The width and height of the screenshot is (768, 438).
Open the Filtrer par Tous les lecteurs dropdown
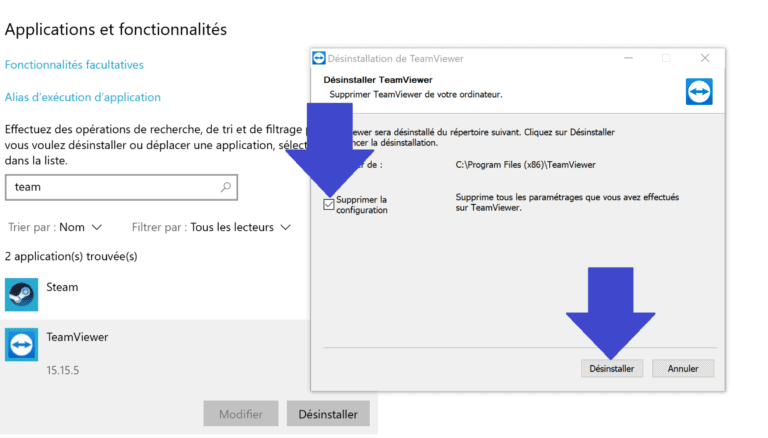pos(212,227)
